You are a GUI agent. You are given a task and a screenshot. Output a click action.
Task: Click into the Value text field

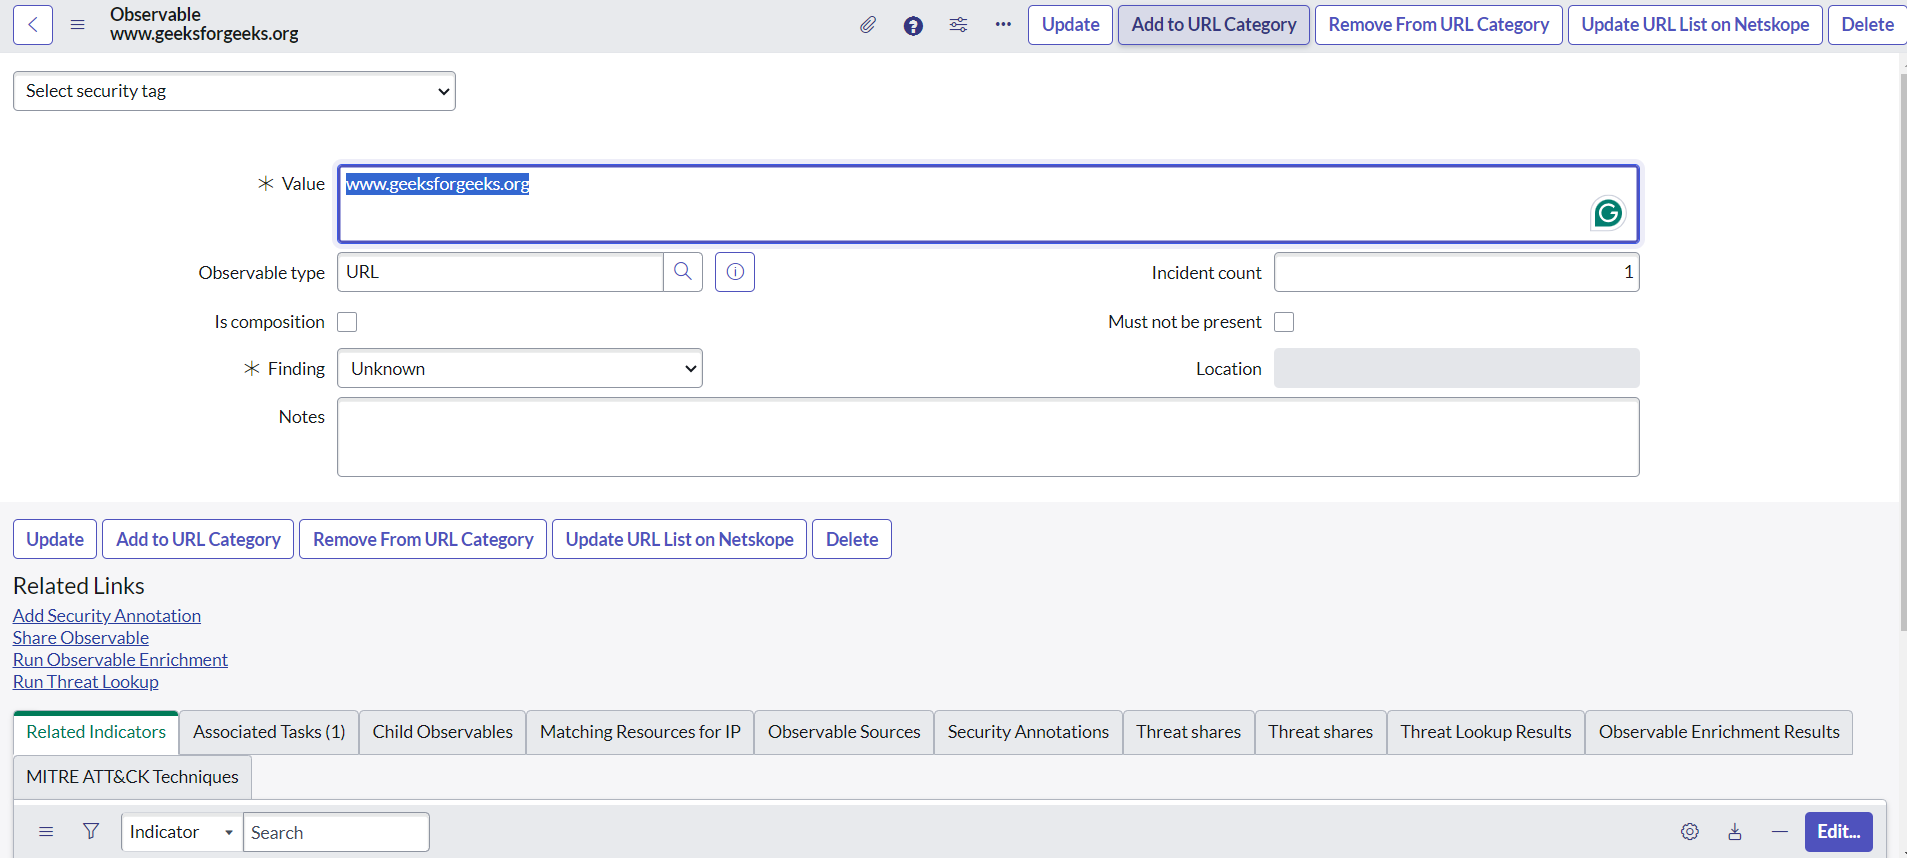pos(988,204)
